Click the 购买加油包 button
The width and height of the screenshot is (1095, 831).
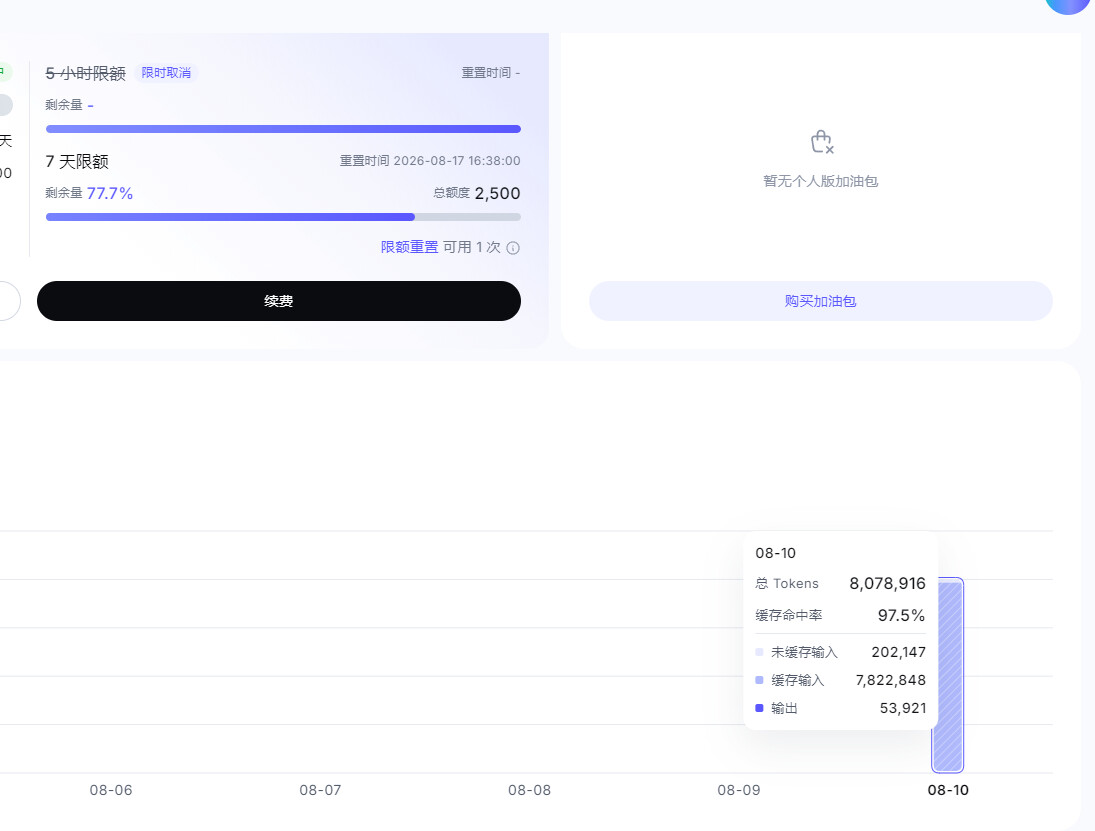[821, 301]
